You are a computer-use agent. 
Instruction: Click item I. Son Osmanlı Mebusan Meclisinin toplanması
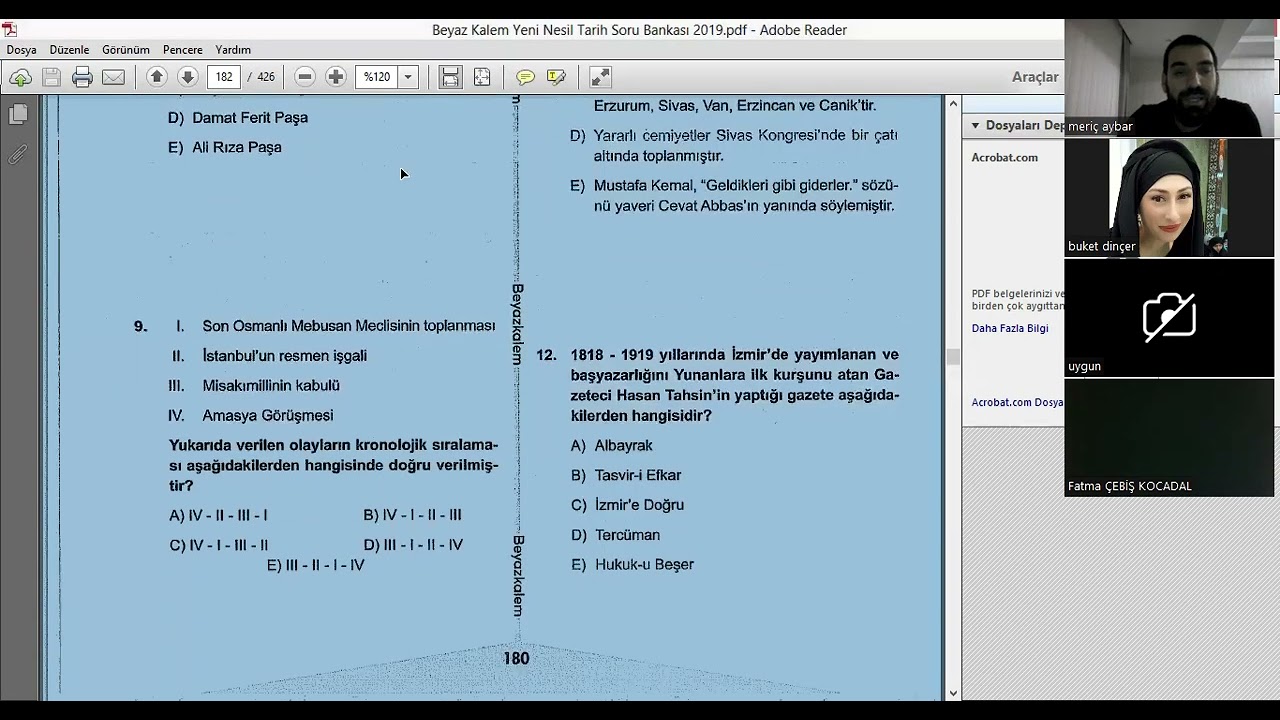pyautogui.click(x=335, y=326)
